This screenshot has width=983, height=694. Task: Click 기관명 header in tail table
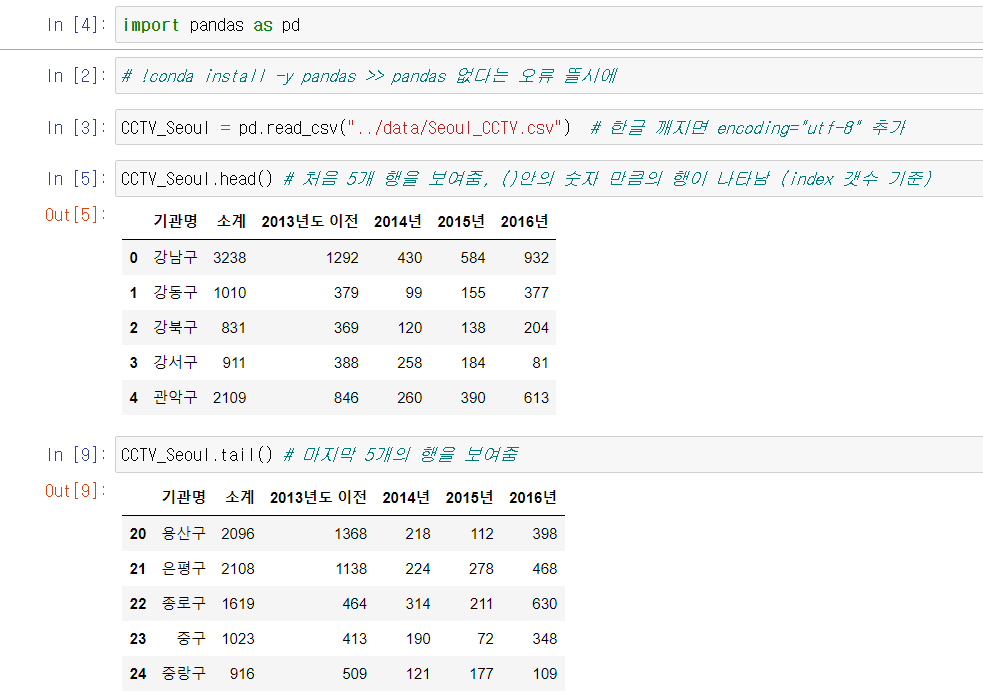click(184, 497)
